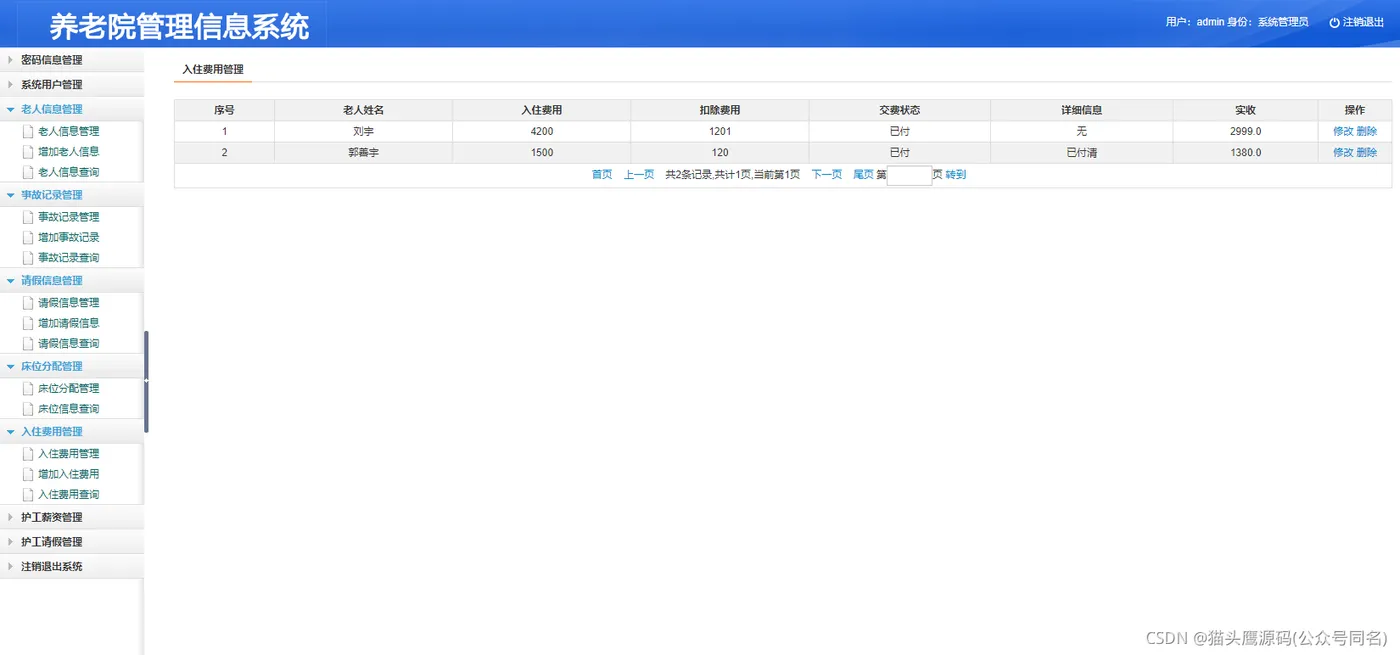Select the 入住费用管理 tab above the table

(x=213, y=70)
